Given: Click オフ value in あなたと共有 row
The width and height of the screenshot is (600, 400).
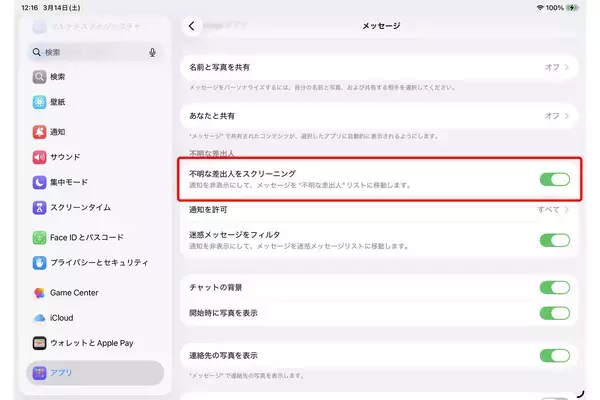Looking at the screenshot, I should 552,116.
